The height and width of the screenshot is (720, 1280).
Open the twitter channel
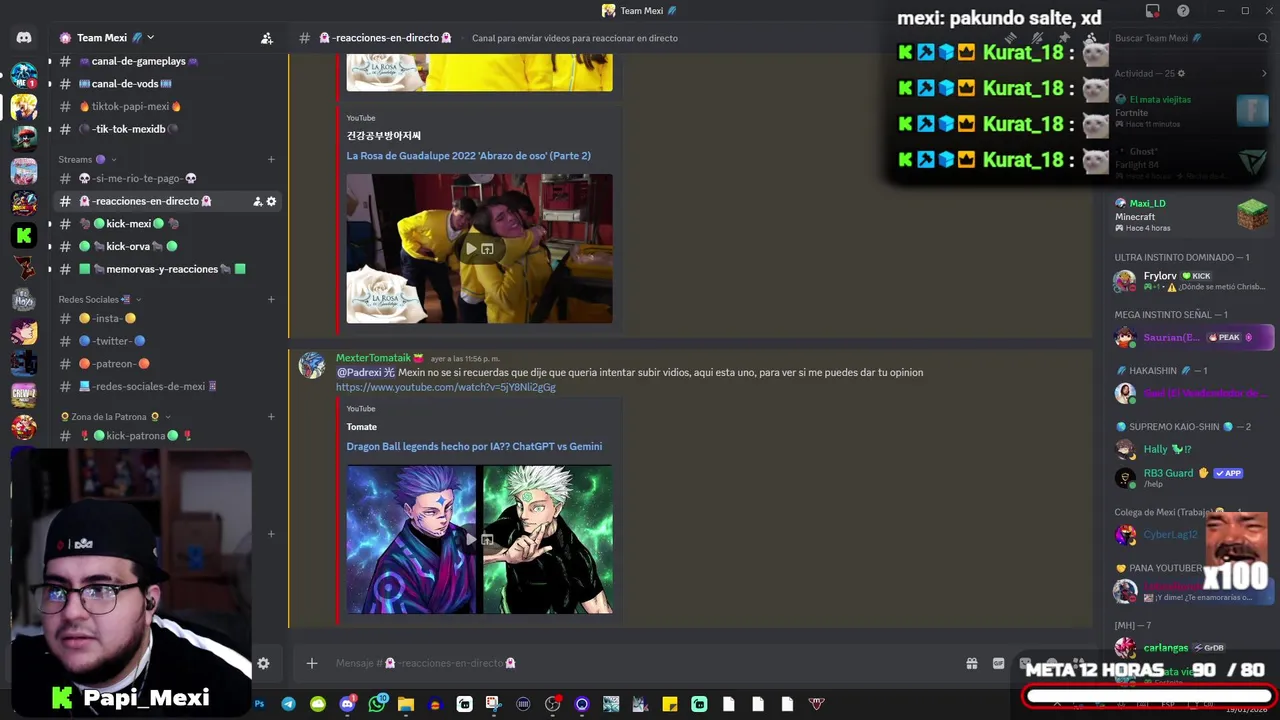[x=165, y=341]
